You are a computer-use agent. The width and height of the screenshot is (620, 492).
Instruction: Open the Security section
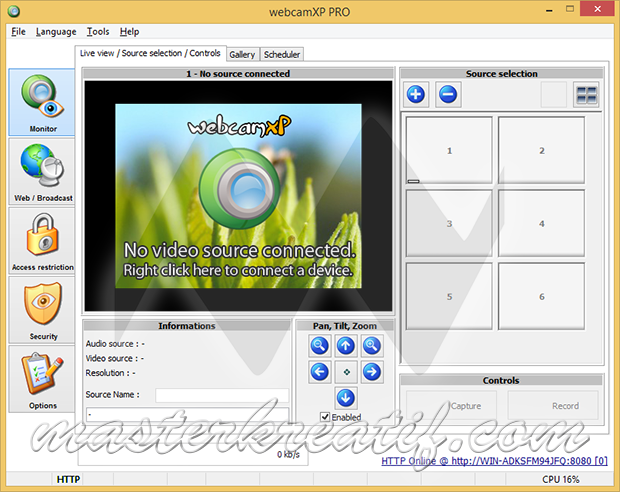(x=42, y=310)
